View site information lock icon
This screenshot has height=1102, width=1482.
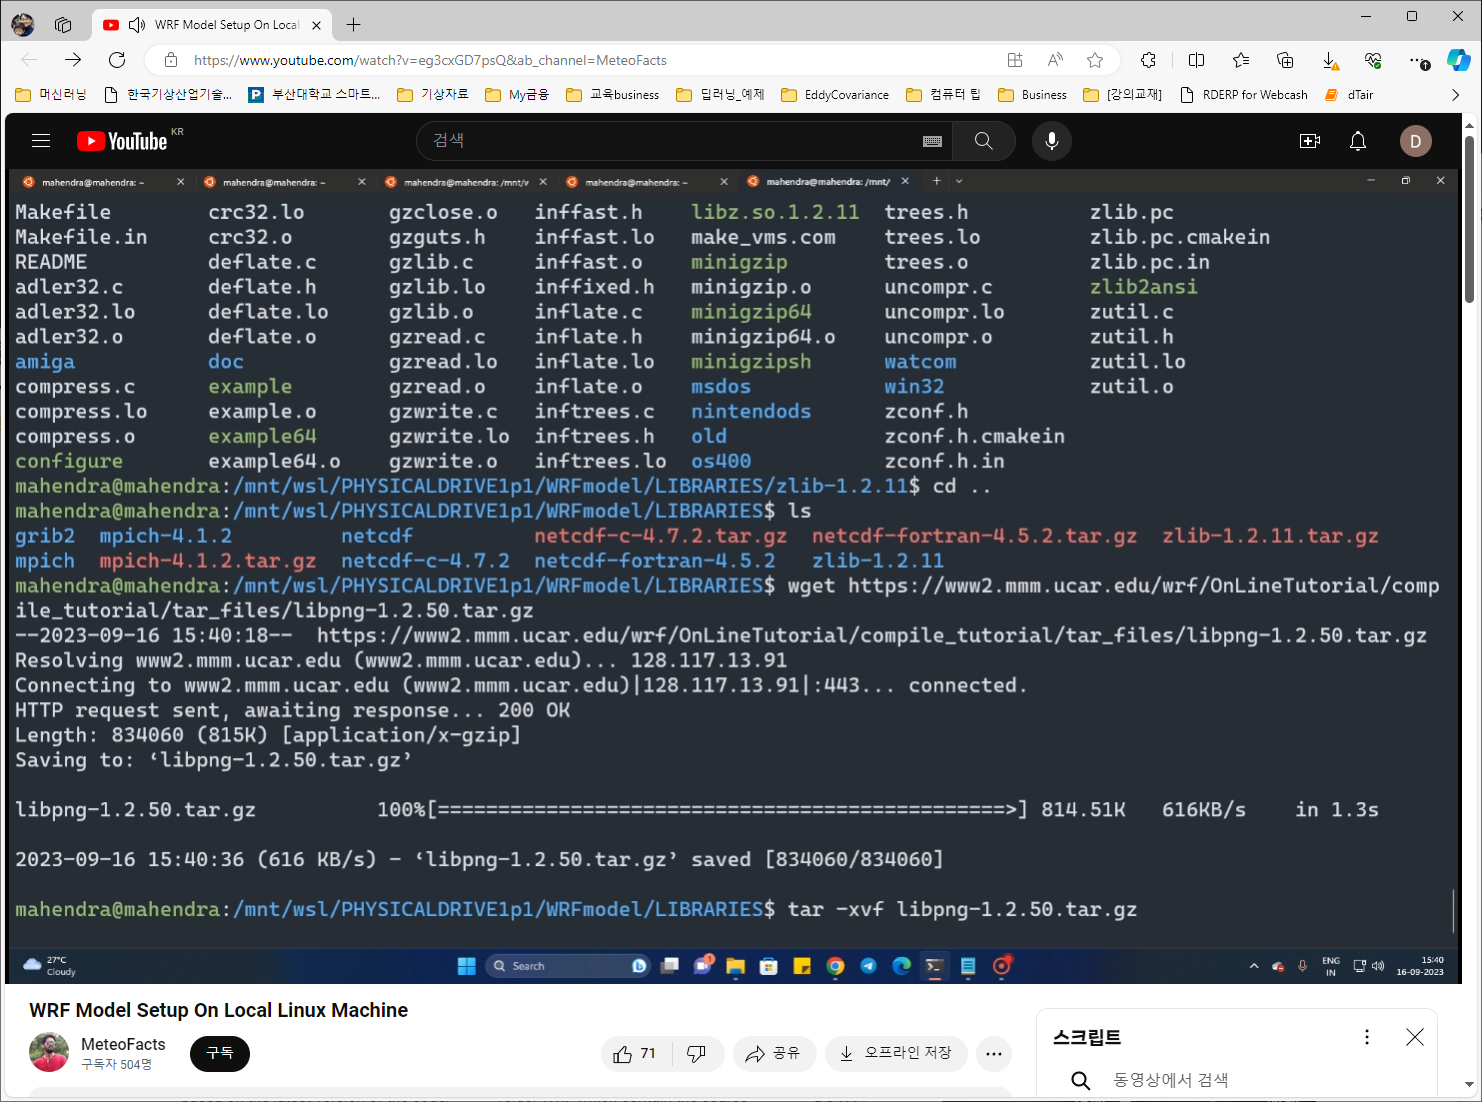pos(171,60)
